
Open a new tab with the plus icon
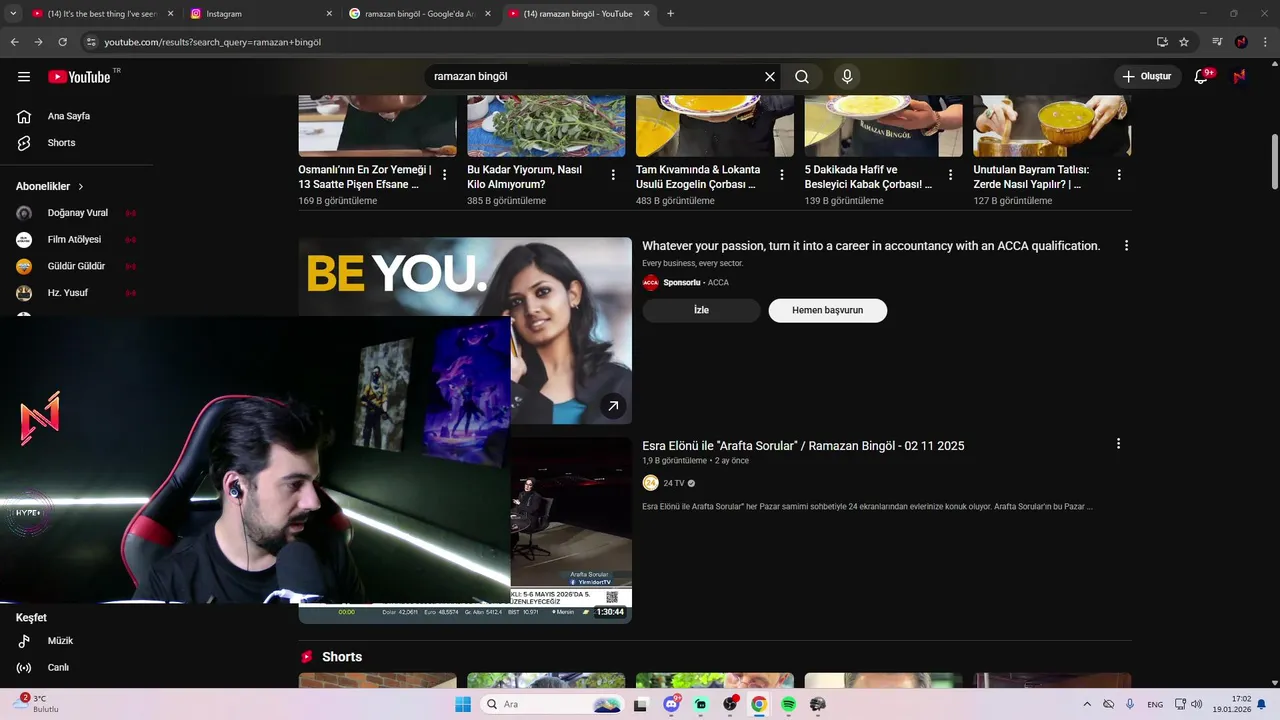click(670, 14)
